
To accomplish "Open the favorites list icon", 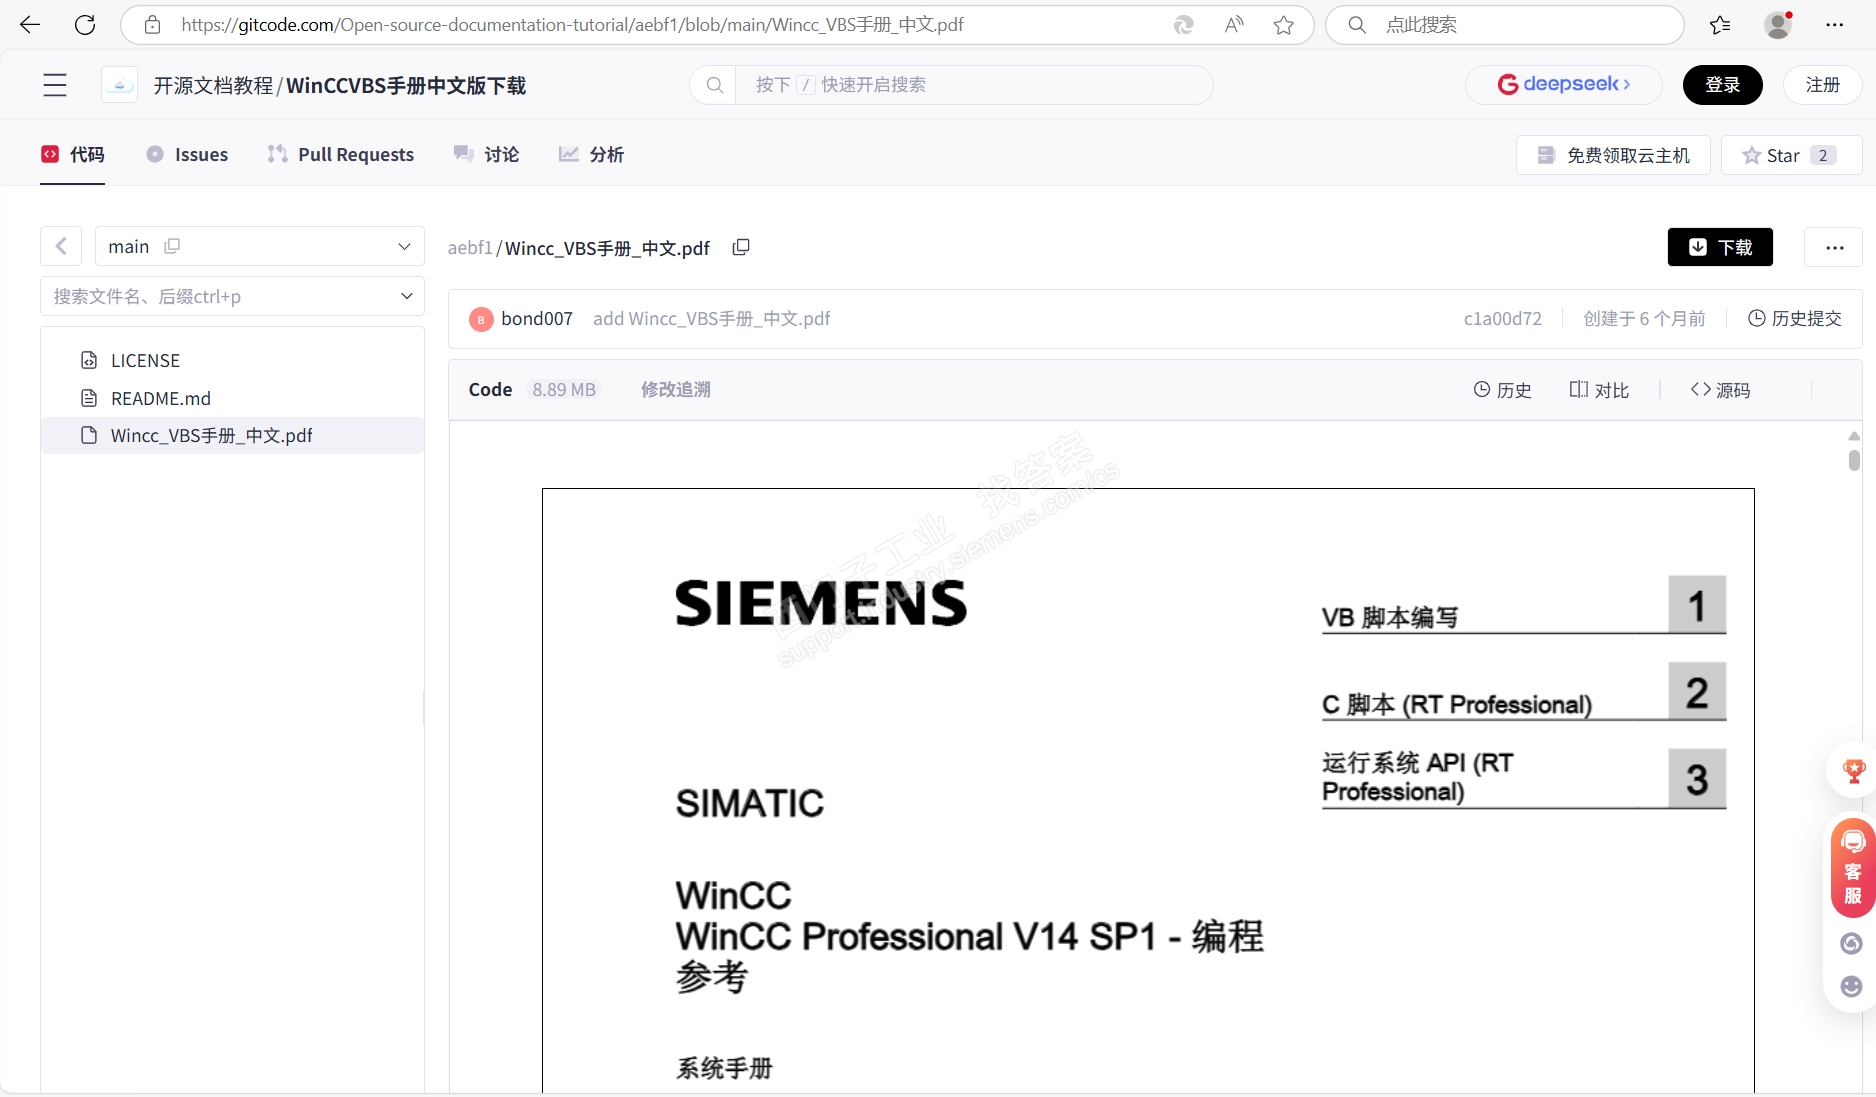I will pyautogui.click(x=1720, y=25).
